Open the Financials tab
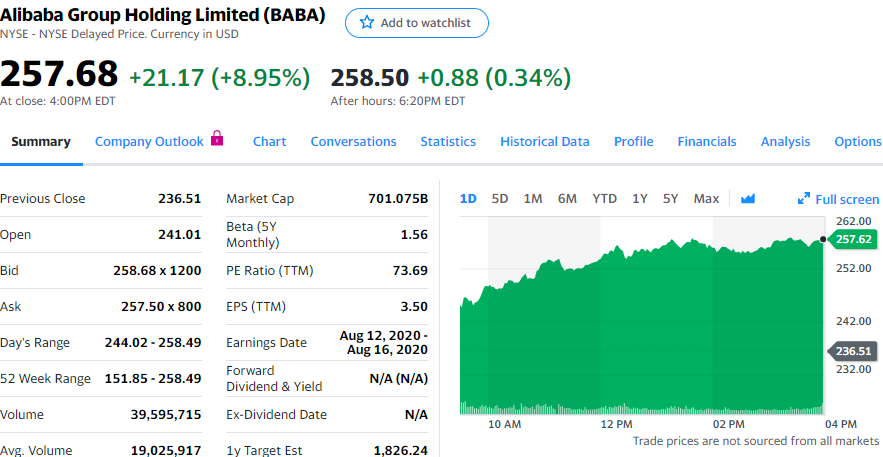The width and height of the screenshot is (883, 457). [x=707, y=142]
